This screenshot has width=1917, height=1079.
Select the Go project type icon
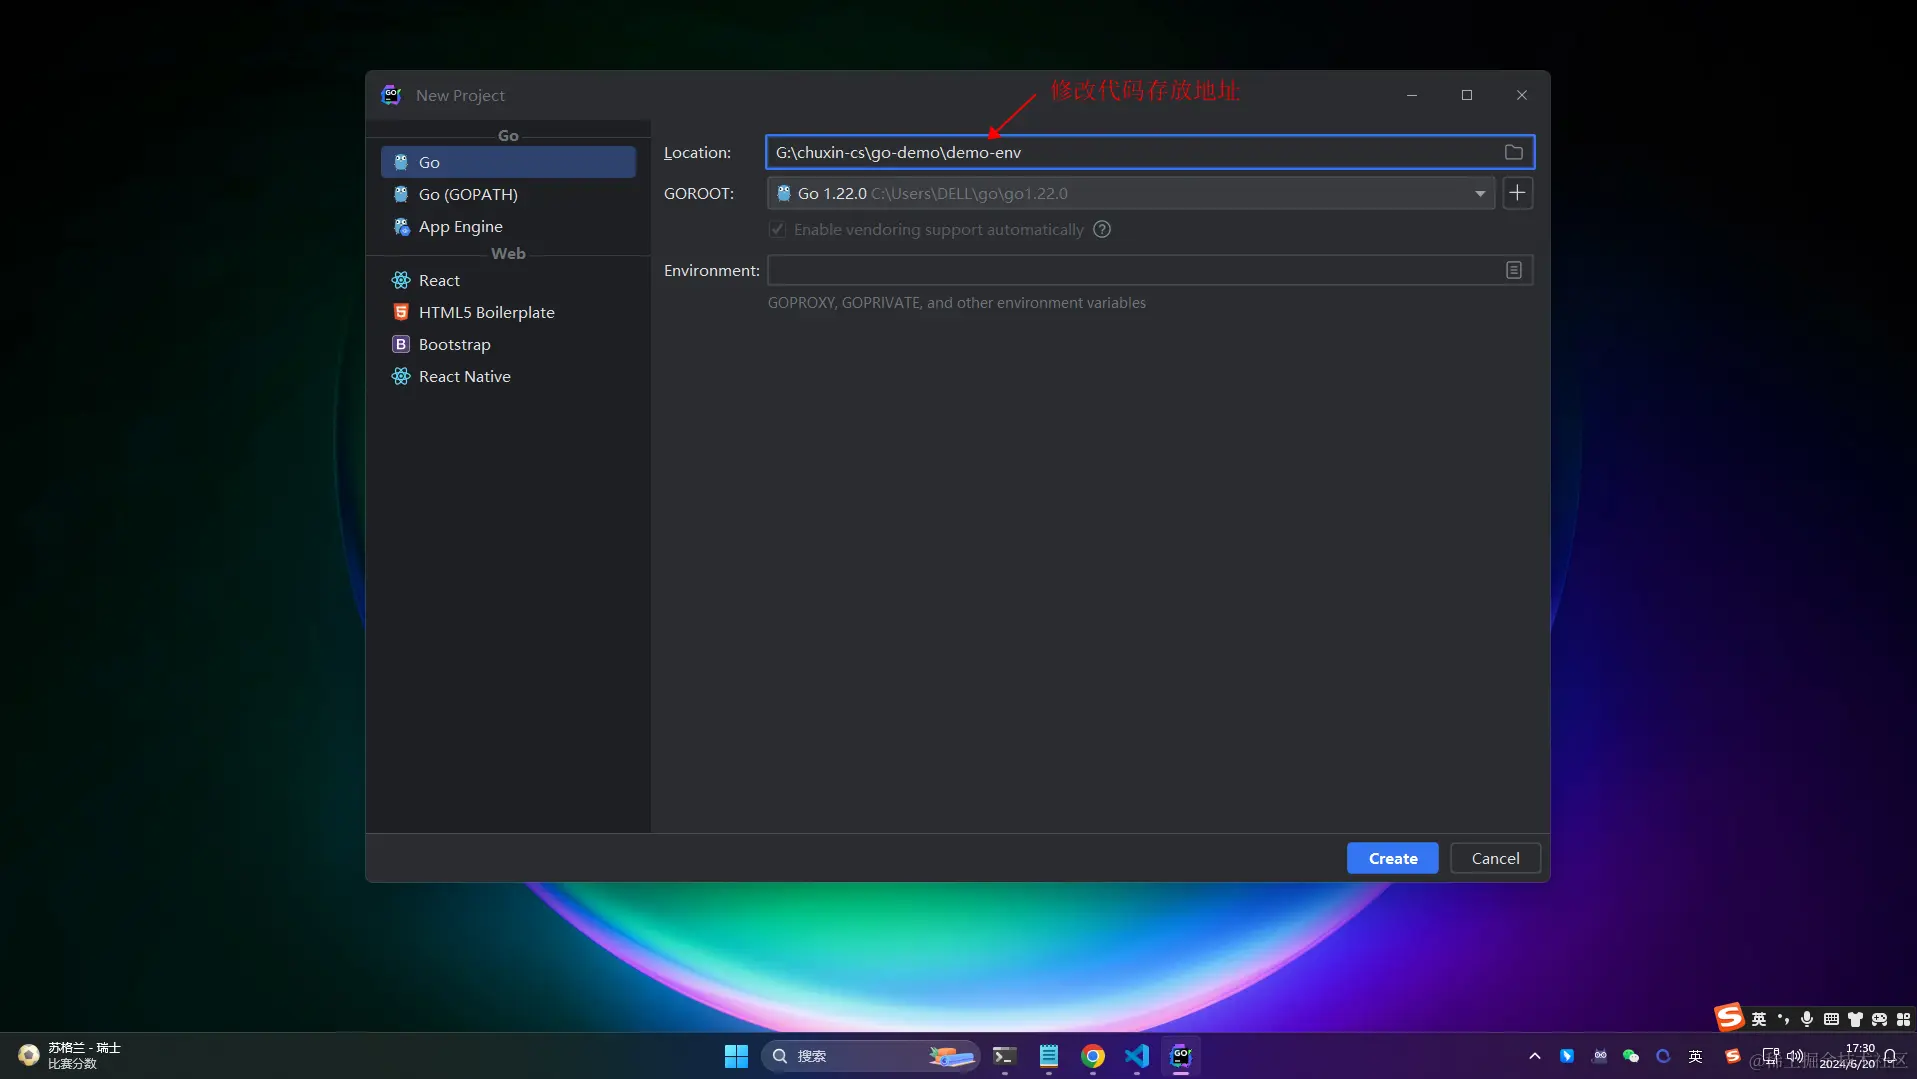[401, 162]
